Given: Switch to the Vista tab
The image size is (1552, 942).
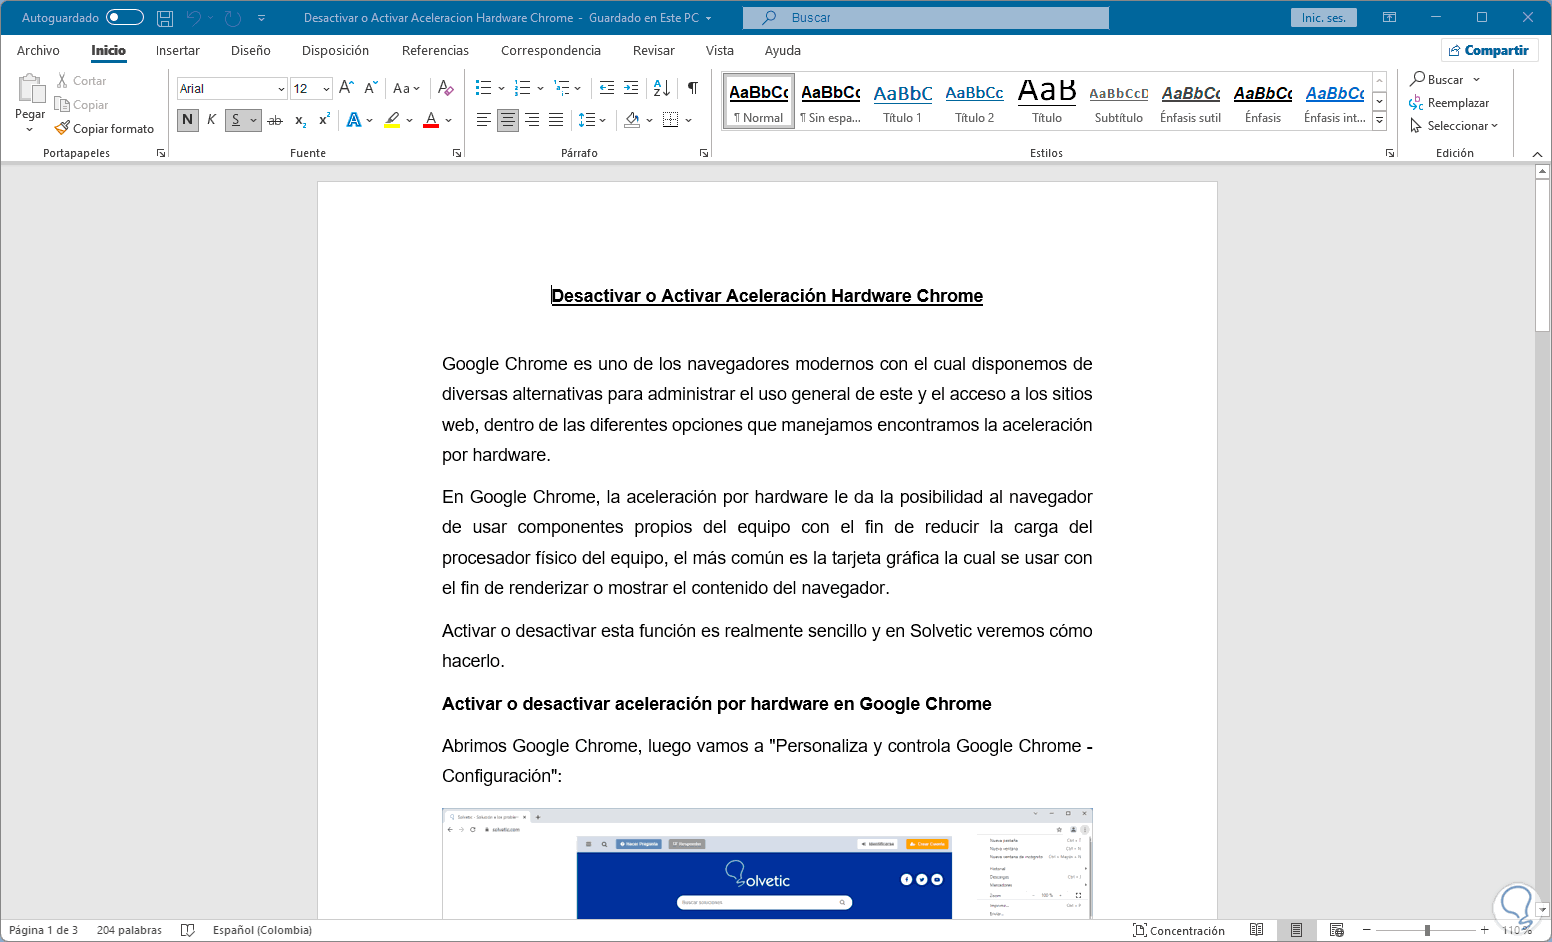Looking at the screenshot, I should [720, 50].
